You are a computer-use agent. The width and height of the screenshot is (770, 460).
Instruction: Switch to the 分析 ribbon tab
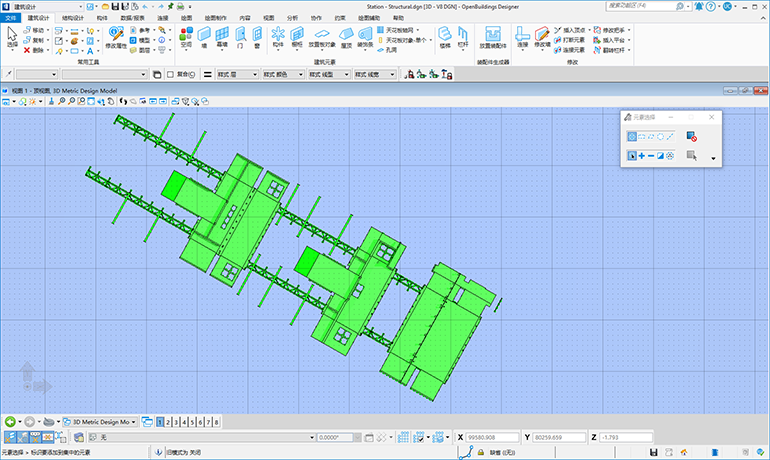(292, 18)
